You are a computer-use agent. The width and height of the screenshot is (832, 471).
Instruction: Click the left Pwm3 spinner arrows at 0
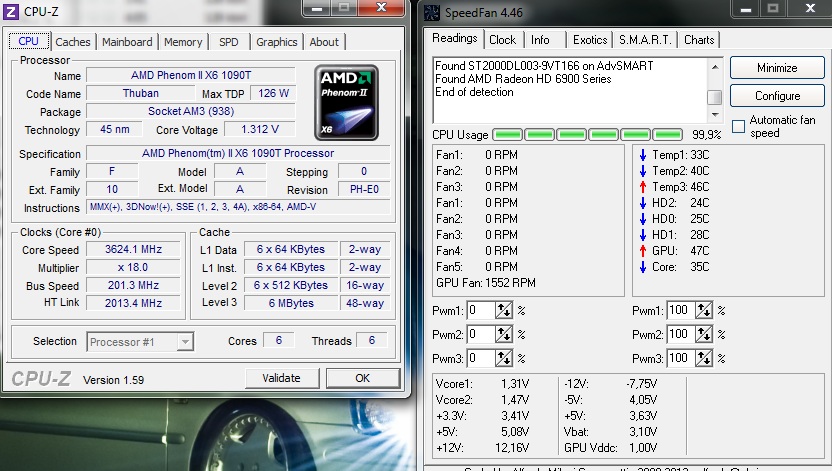point(504,358)
